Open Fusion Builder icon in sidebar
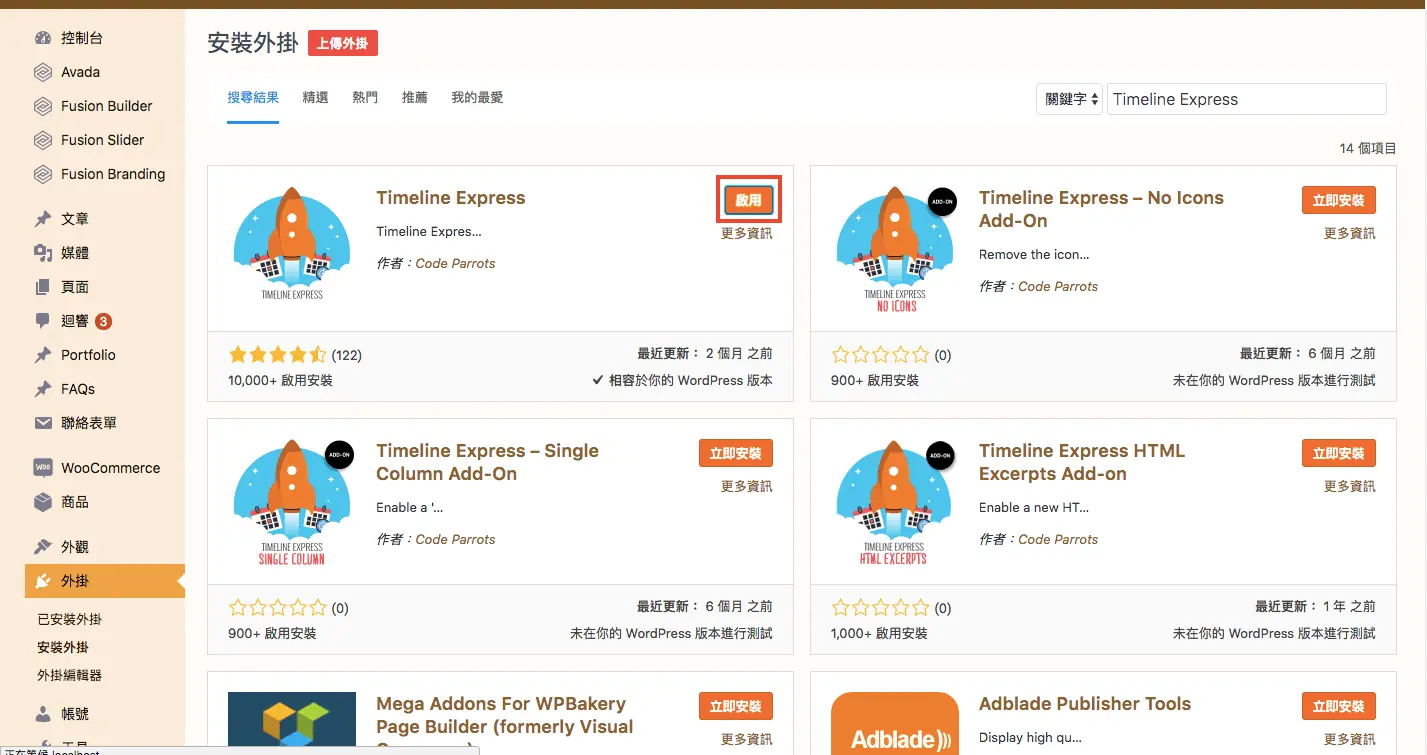This screenshot has width=1427, height=755. pos(43,106)
